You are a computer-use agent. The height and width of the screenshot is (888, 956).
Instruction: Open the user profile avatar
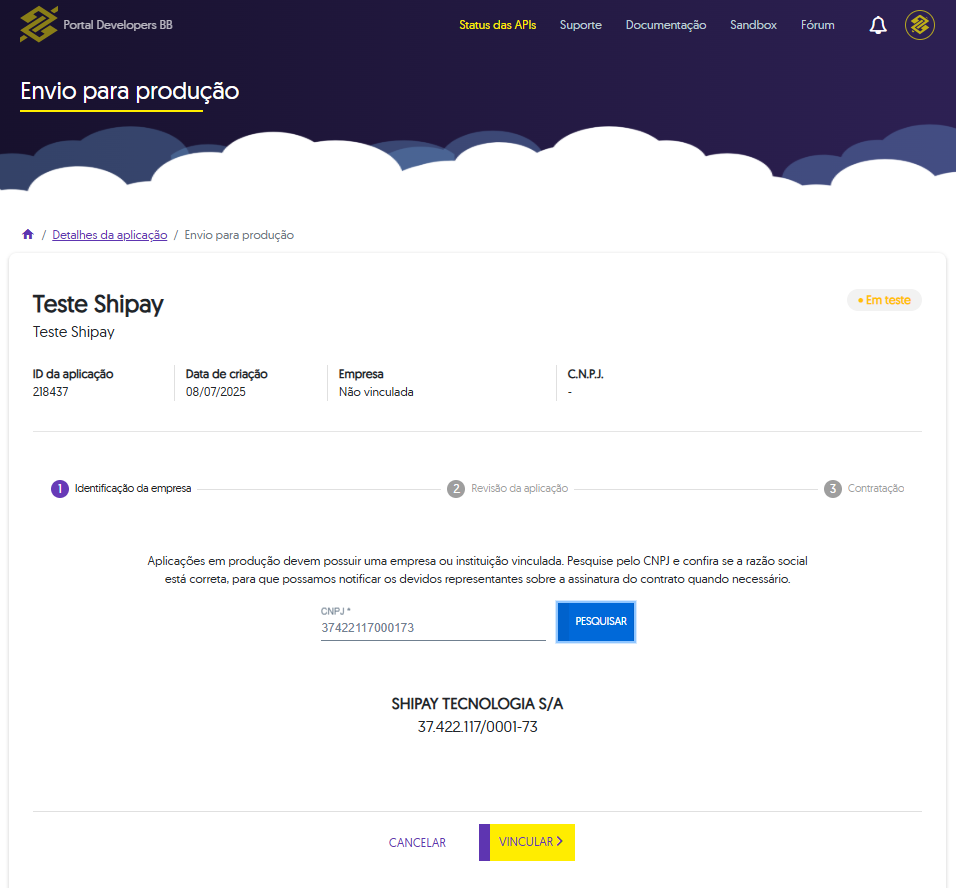[919, 25]
